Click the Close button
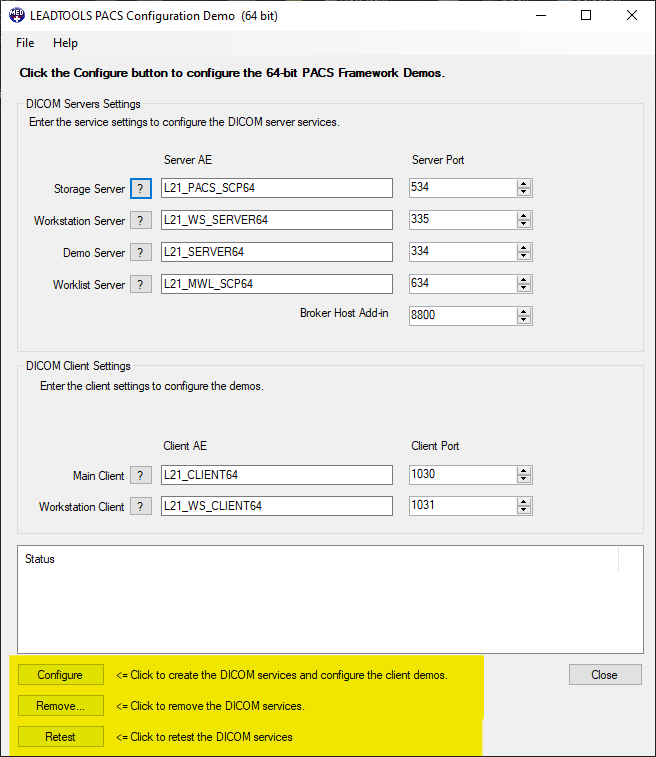656x757 pixels. 605,674
